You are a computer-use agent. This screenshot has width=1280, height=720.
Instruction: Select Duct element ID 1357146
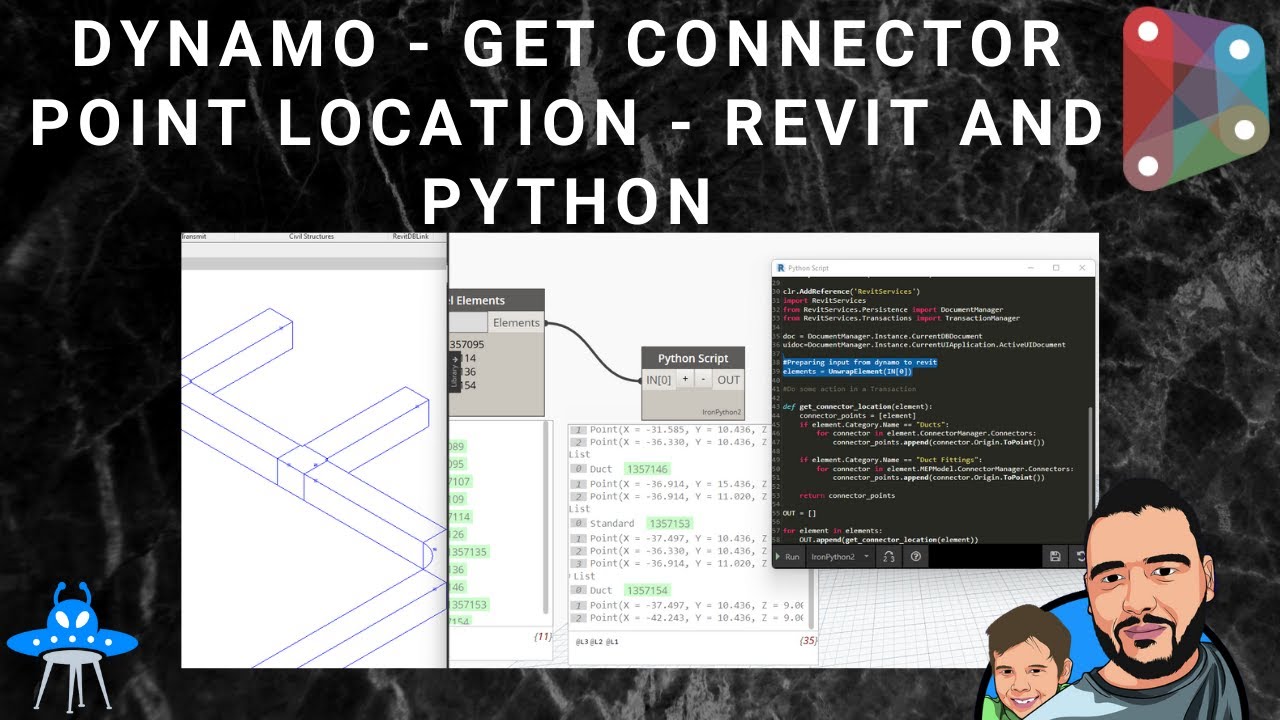pyautogui.click(x=646, y=468)
